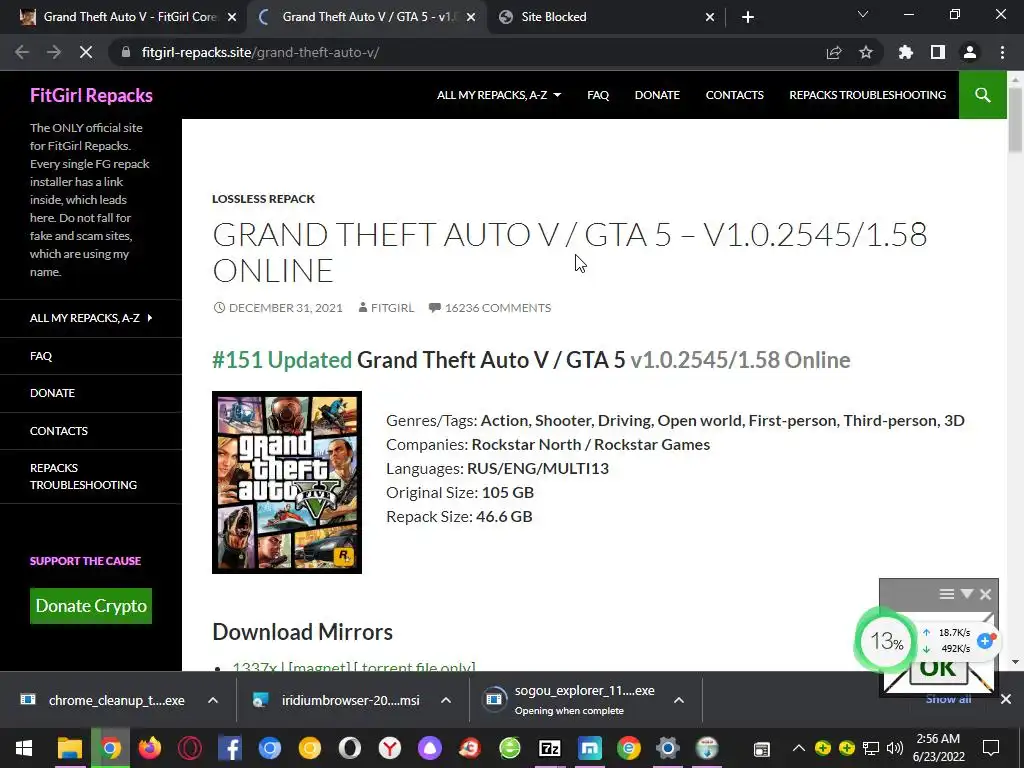Launch Maxthon browser from the taskbar
Screen dimensions: 1024x768
(590, 748)
